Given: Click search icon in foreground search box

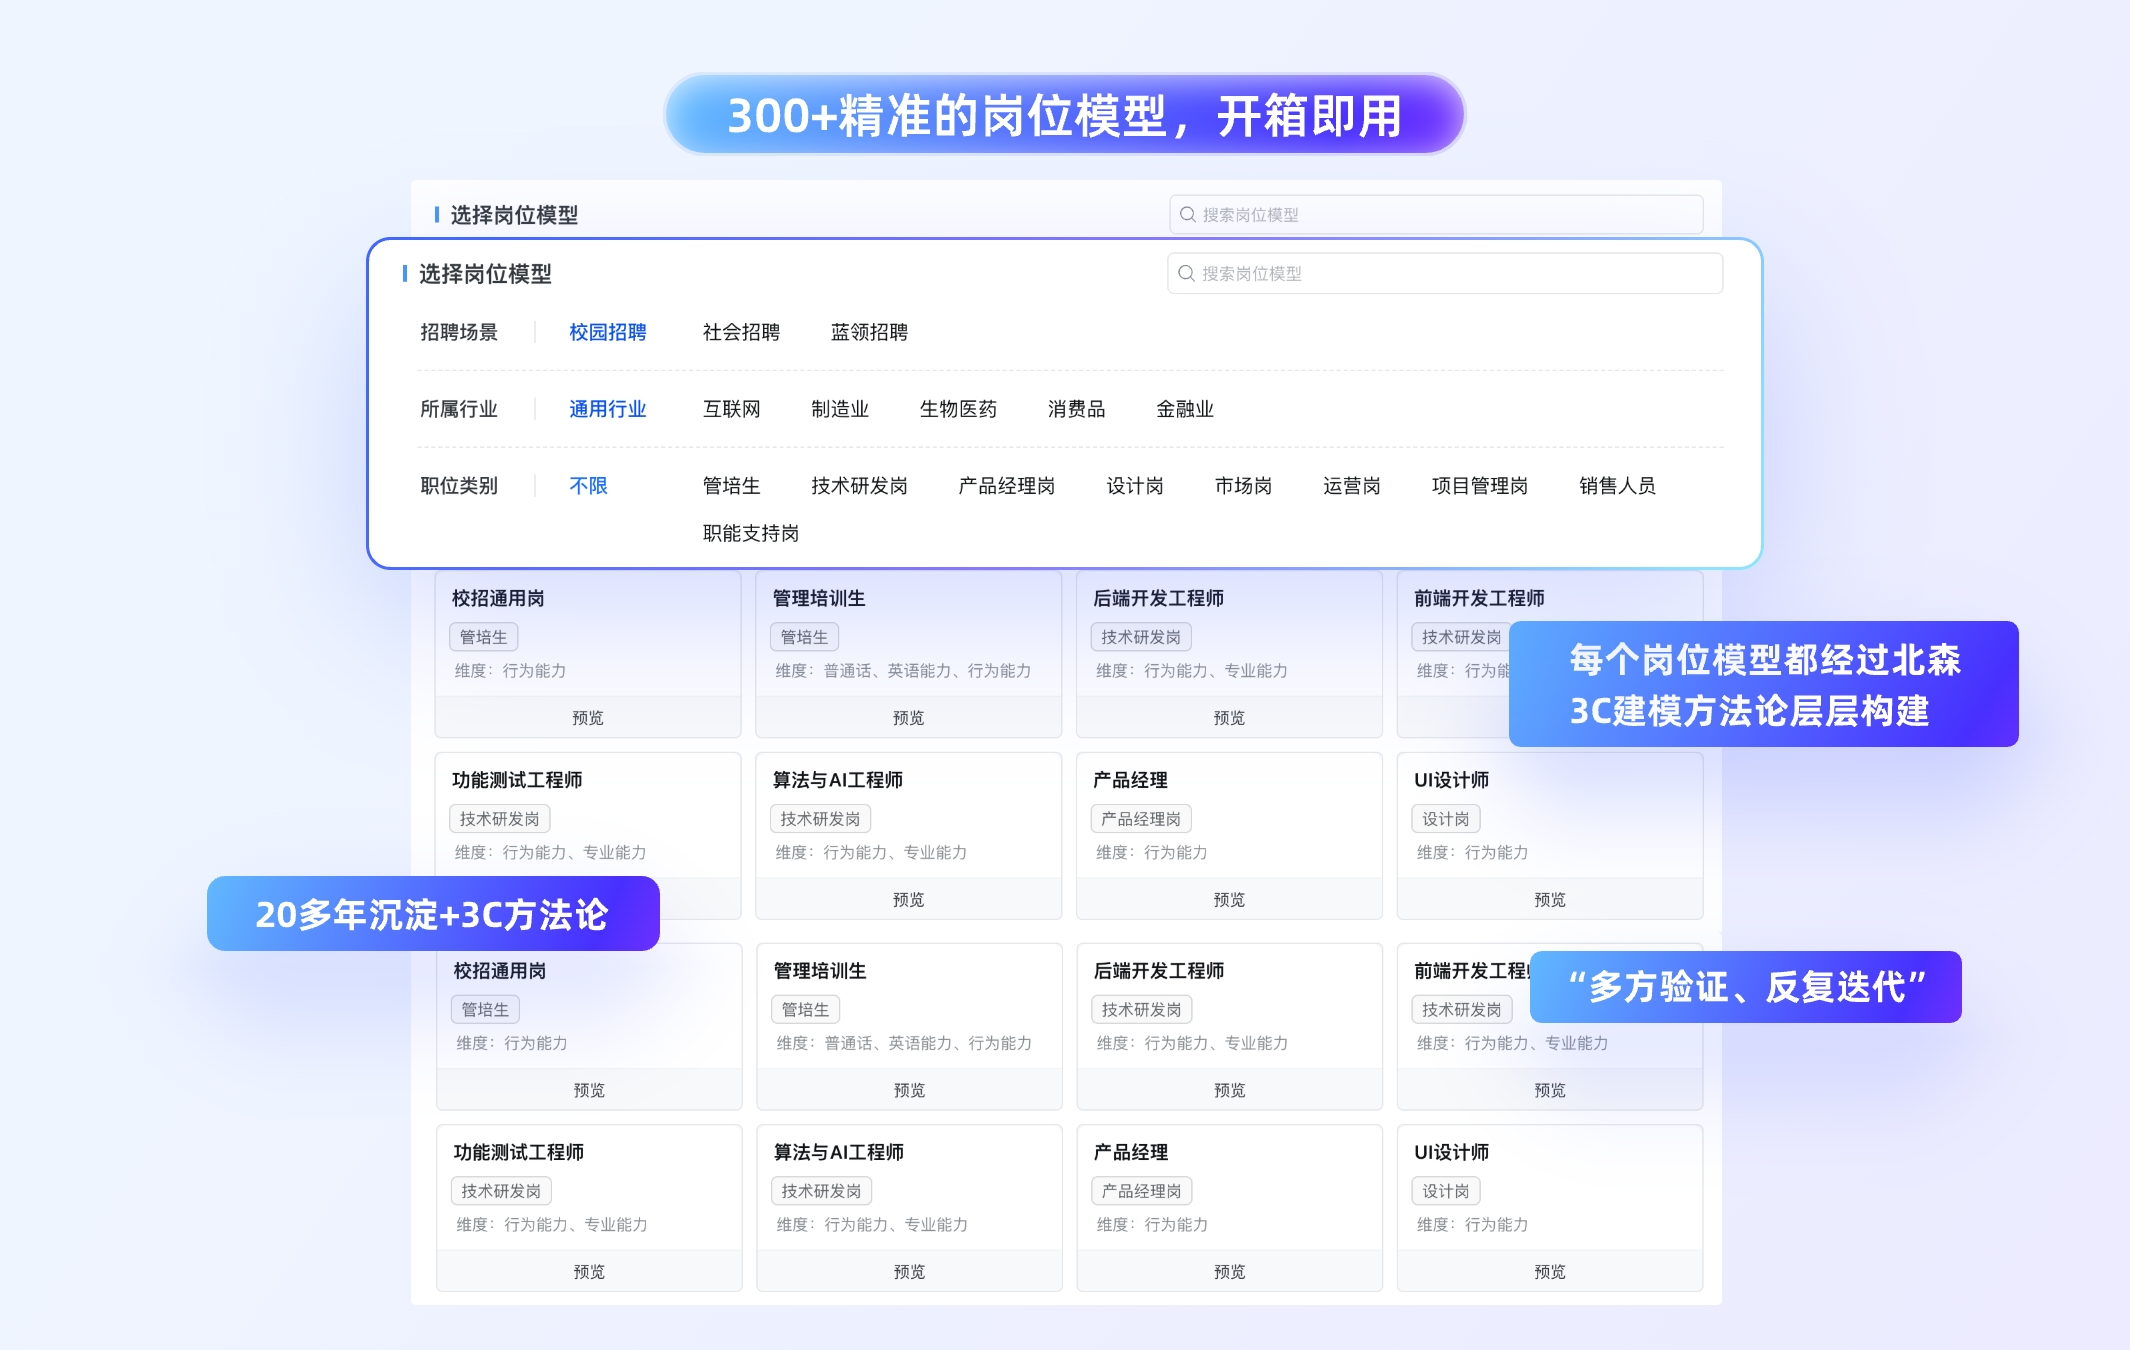Looking at the screenshot, I should [x=1186, y=273].
